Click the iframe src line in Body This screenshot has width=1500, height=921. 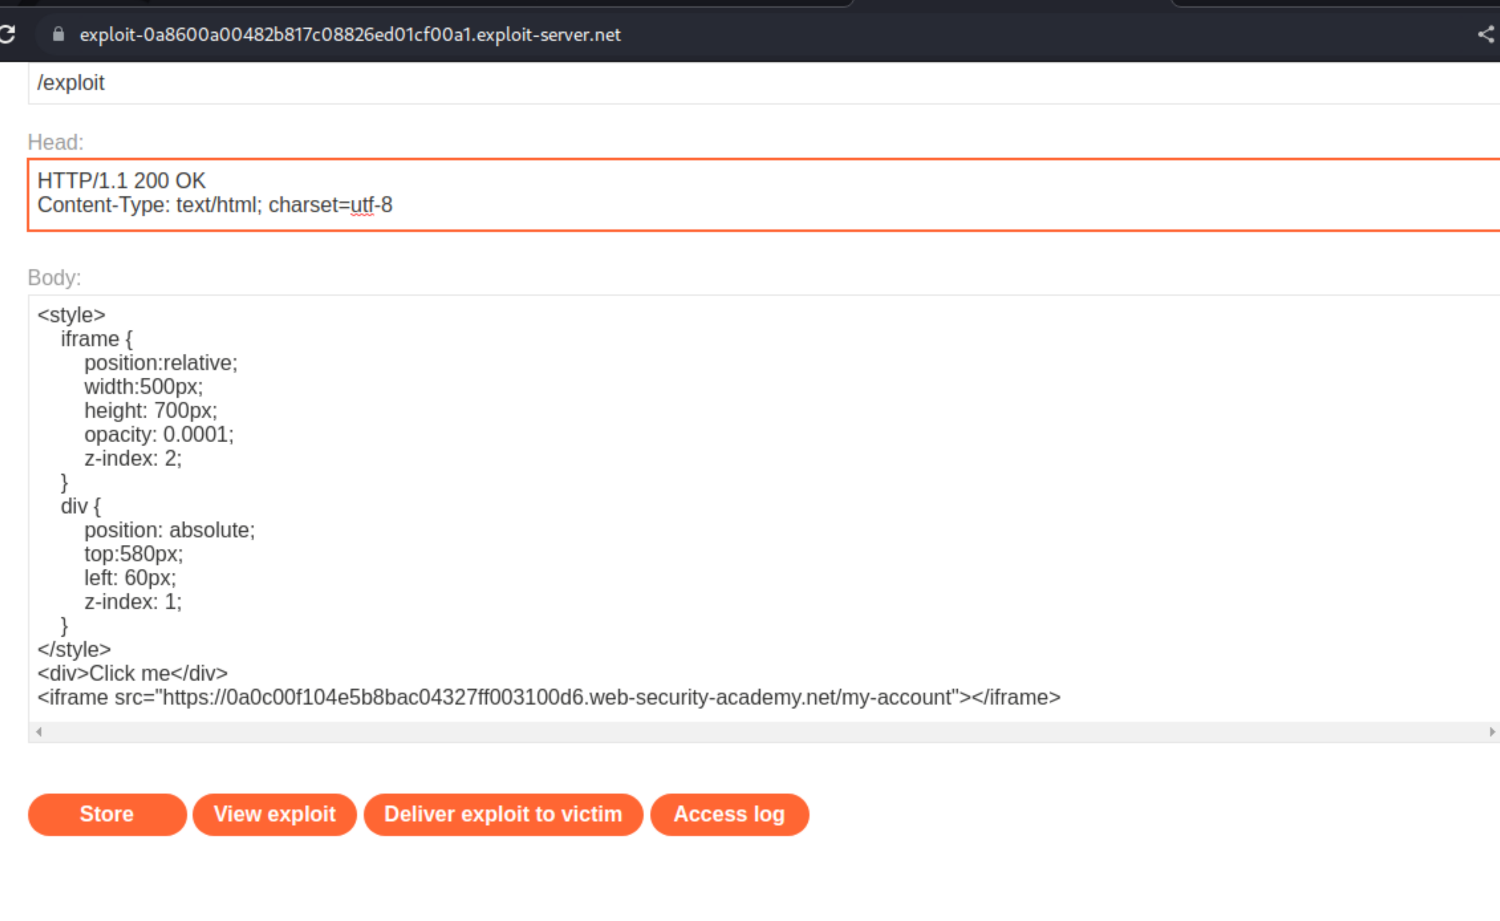click(549, 698)
